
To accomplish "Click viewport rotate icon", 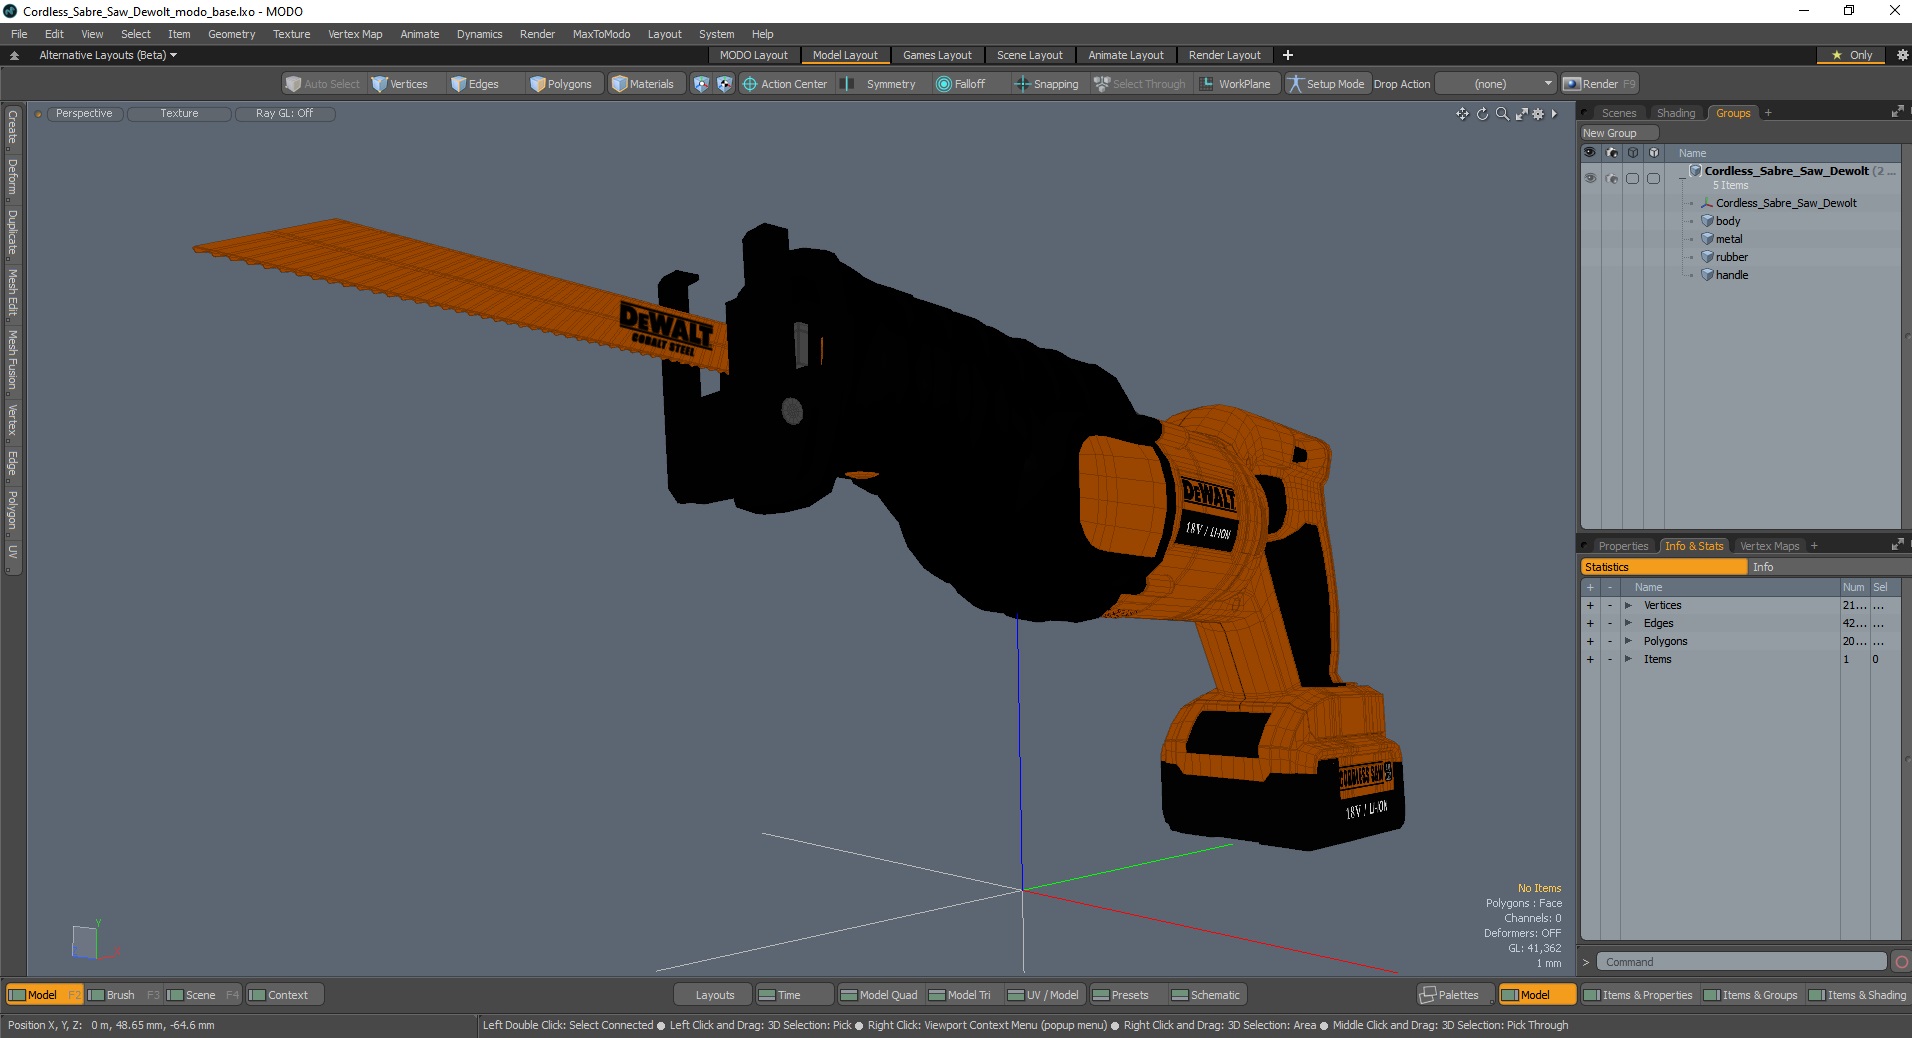I will tap(1482, 114).
